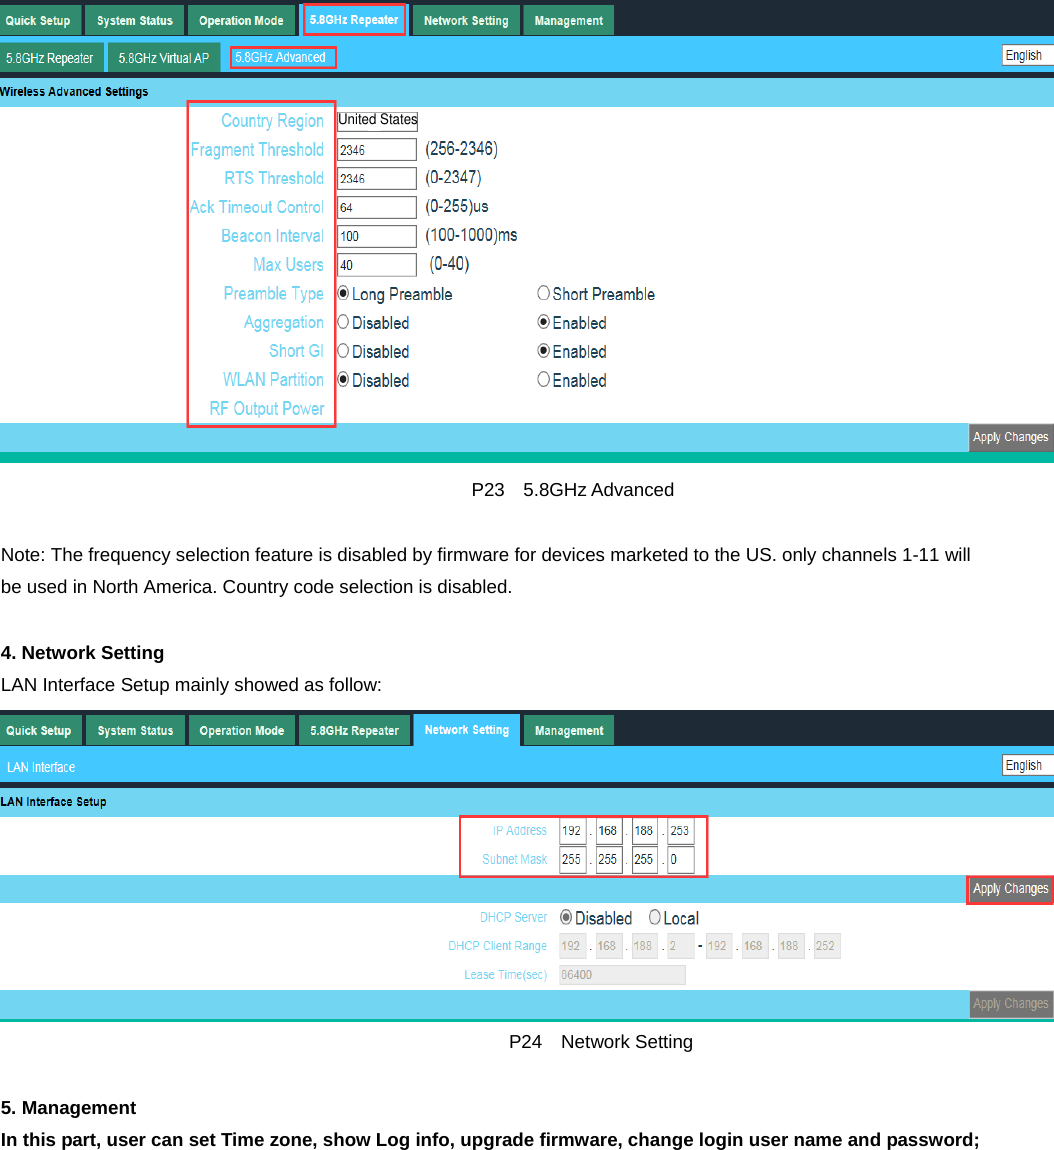
Task: Click the Ack Timeout Control field
Action: [377, 208]
